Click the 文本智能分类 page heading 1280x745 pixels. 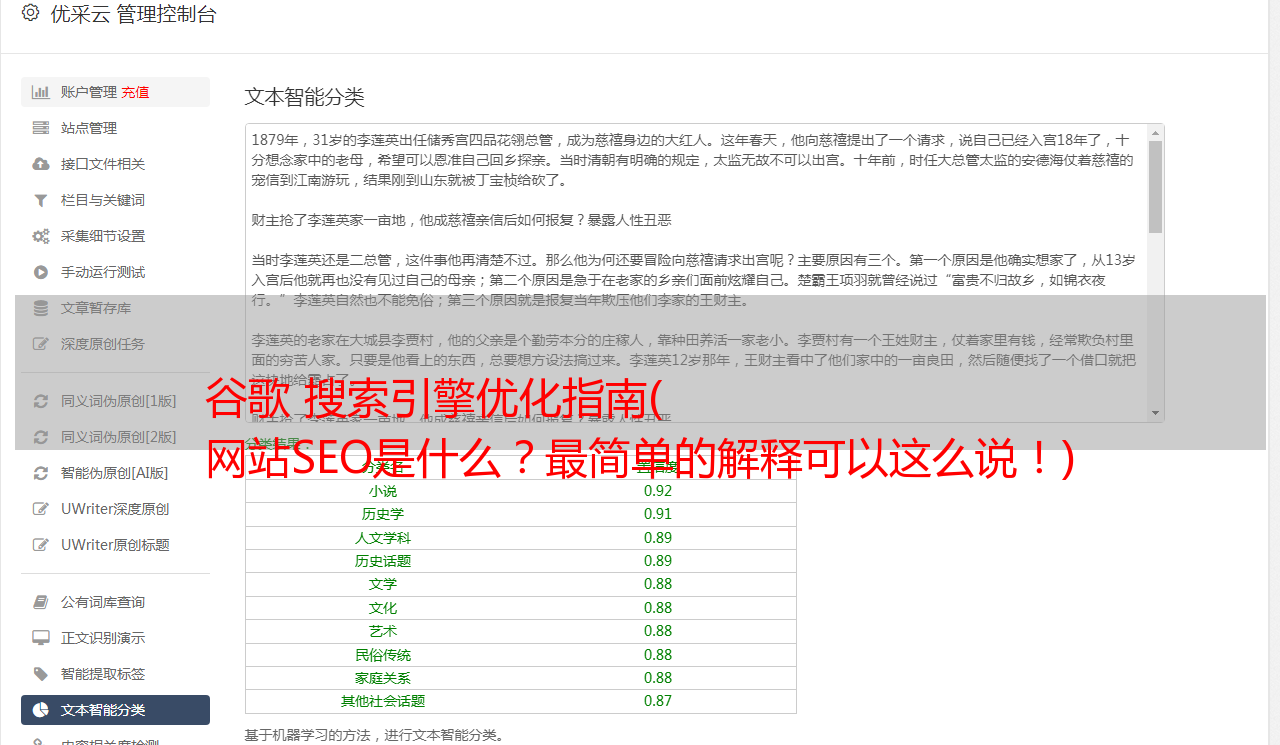coord(305,97)
